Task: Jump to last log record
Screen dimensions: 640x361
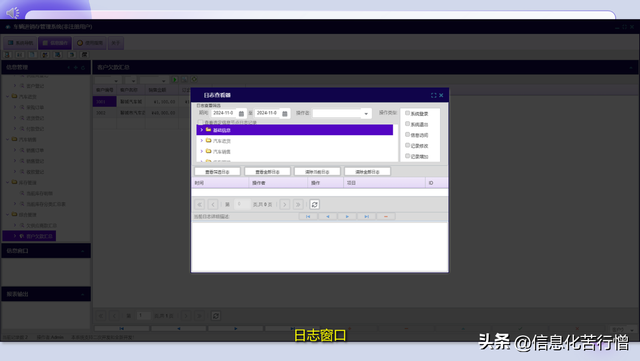Action: tap(367, 216)
